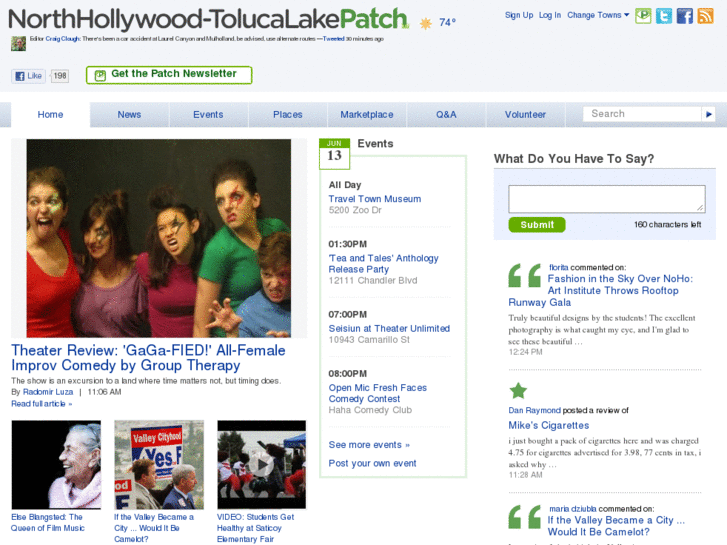Click the Log In link
The image size is (727, 545).
550,15
